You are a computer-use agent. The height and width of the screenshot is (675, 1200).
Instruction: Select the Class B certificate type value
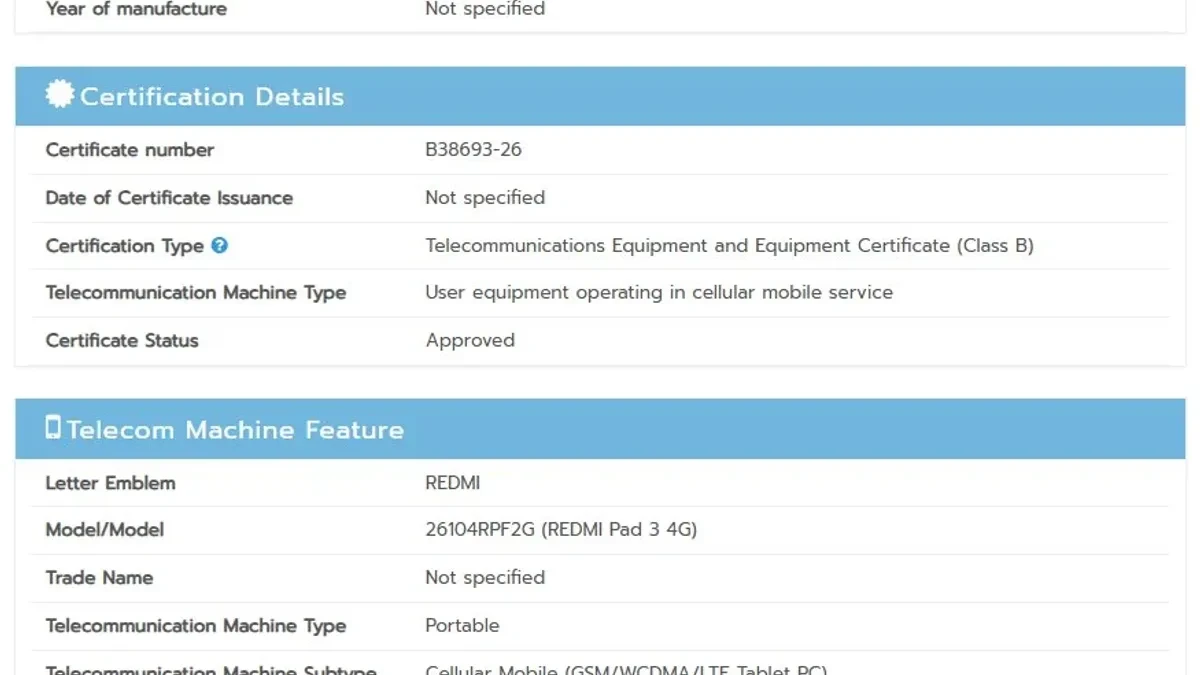click(x=729, y=246)
